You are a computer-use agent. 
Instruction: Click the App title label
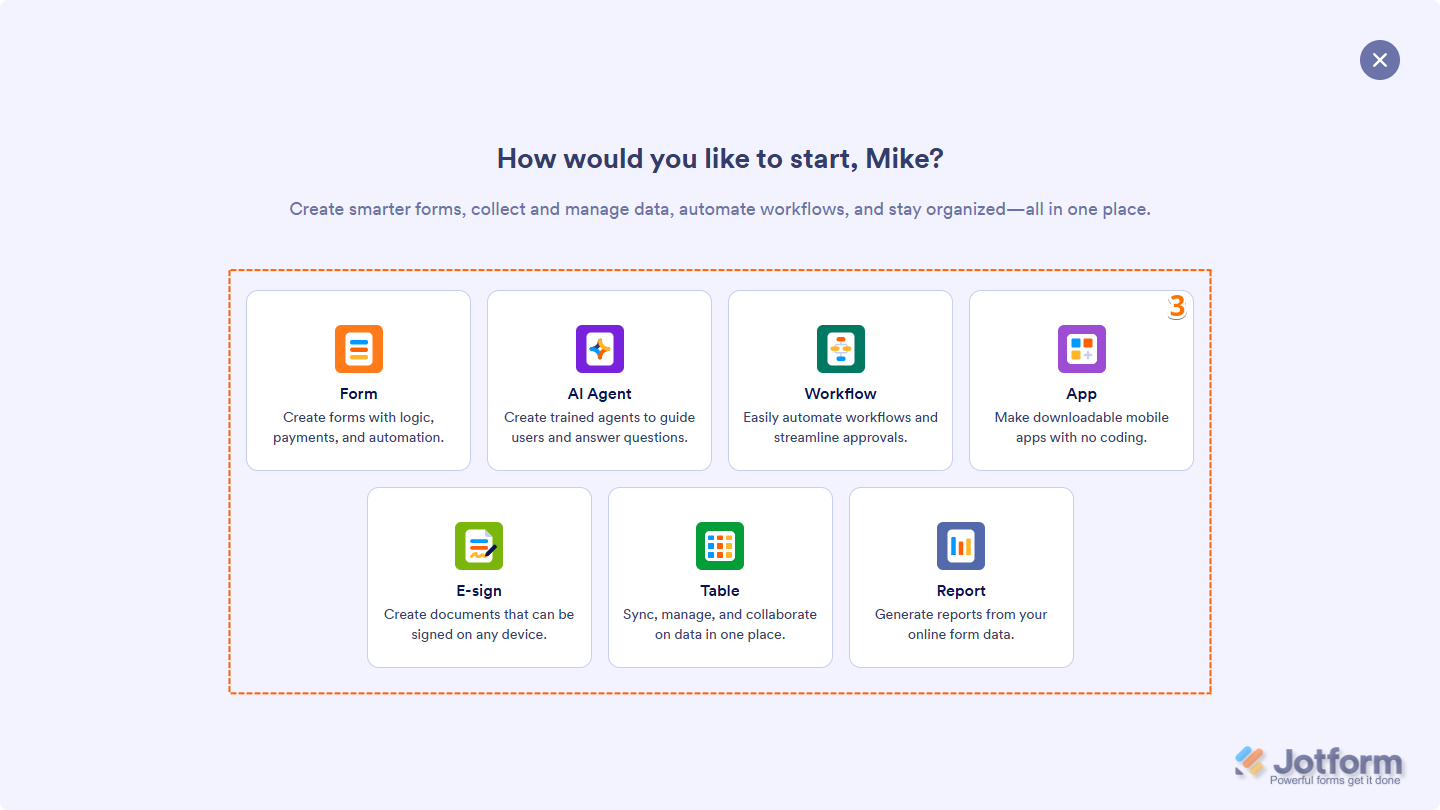coord(1082,394)
